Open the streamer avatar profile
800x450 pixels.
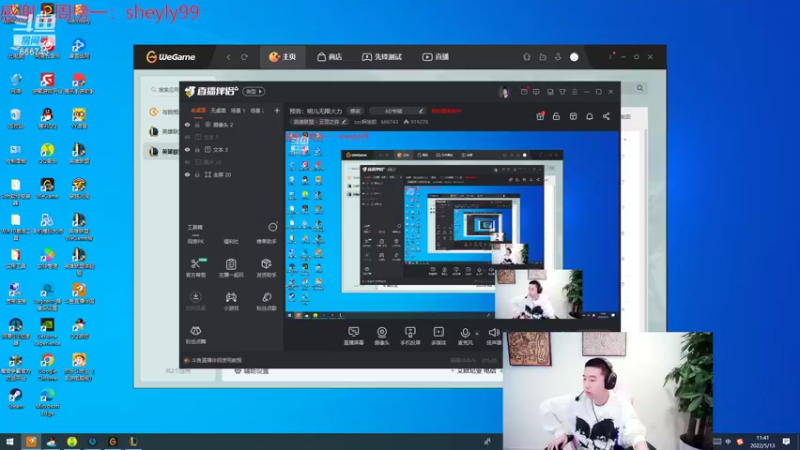click(504, 92)
